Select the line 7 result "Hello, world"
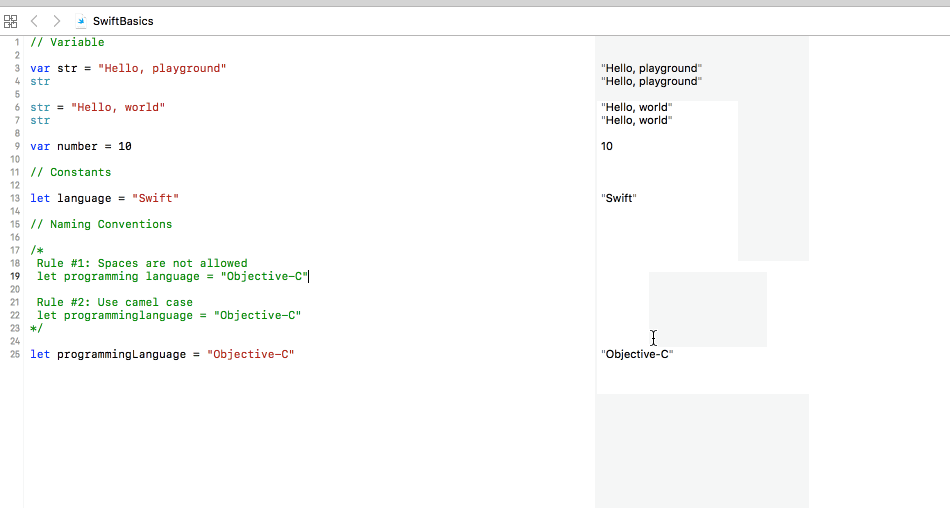Screen dimensions: 950x508 click(637, 120)
